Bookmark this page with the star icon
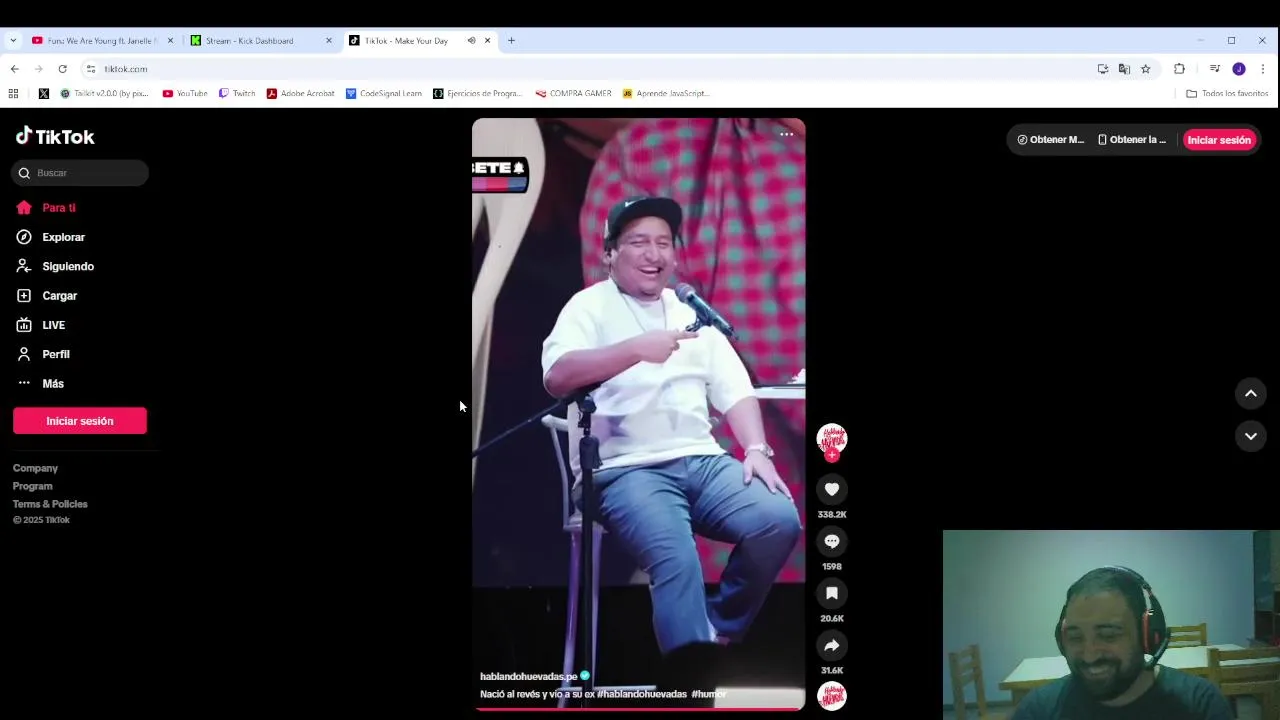This screenshot has width=1280, height=720. click(1145, 69)
